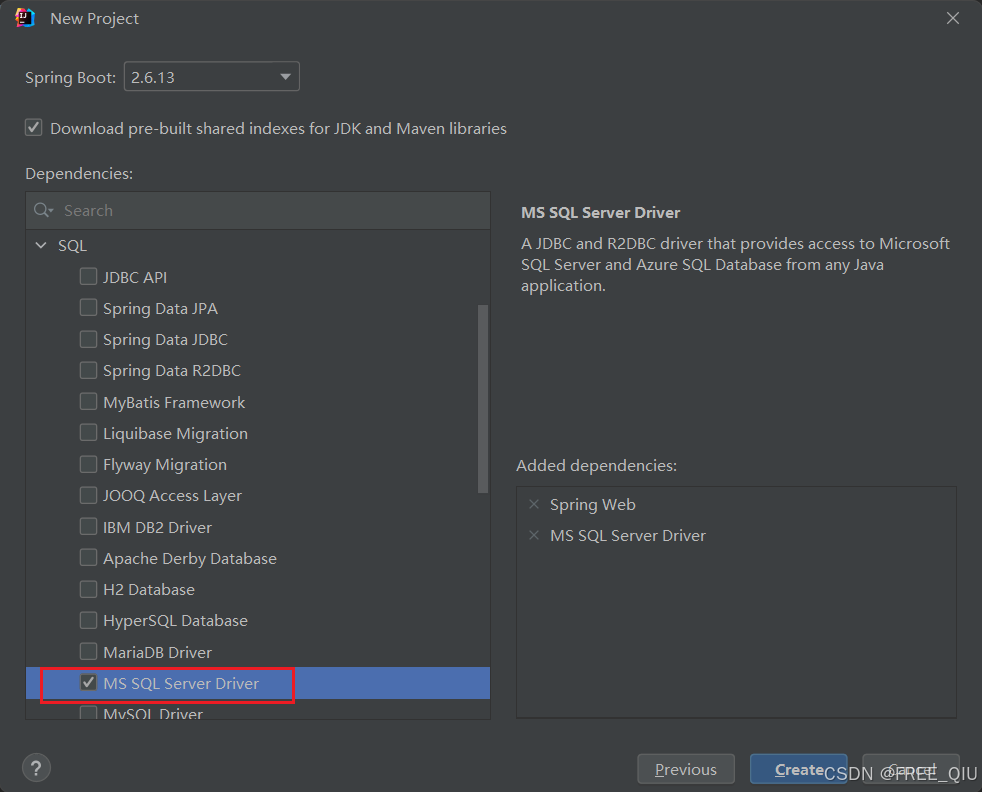
Task: Click the JOOQ Access Layer label text
Action: 172,496
